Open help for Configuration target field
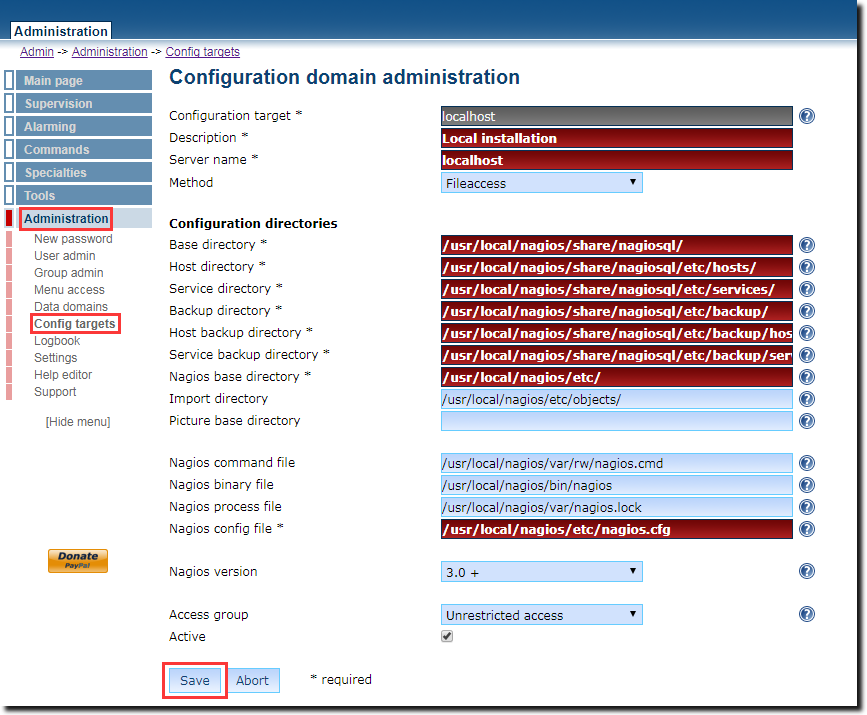This screenshot has width=867, height=715. pyautogui.click(x=807, y=116)
